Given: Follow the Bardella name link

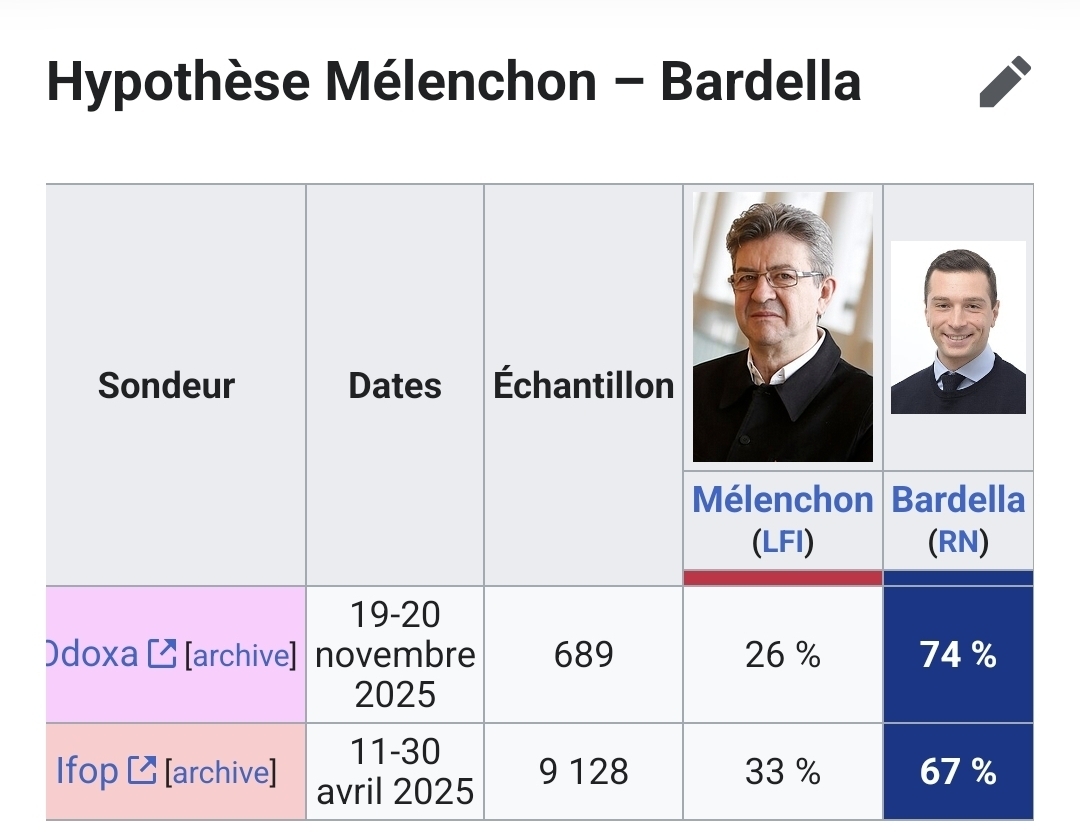Looking at the screenshot, I should click(958, 500).
